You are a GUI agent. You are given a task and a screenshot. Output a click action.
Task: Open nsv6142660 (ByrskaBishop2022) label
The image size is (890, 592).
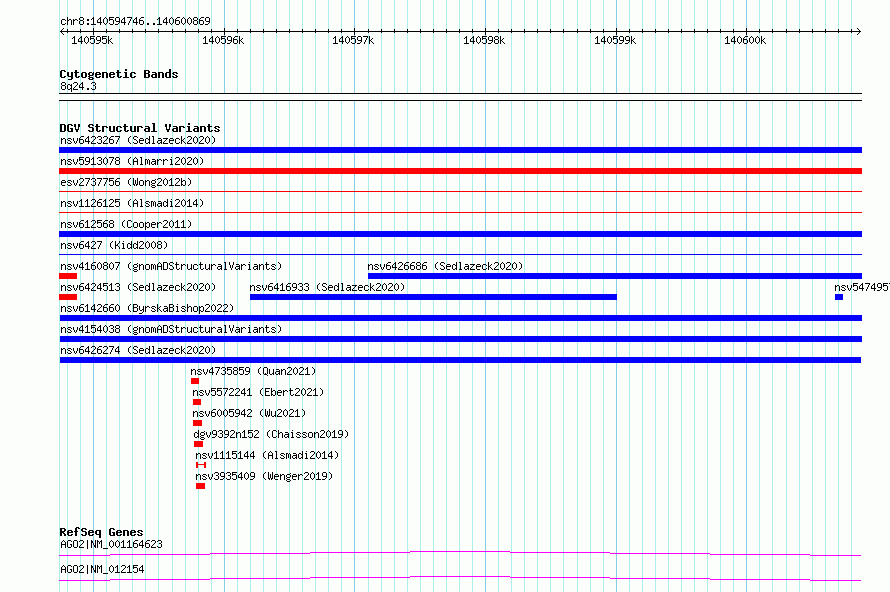tap(147, 308)
